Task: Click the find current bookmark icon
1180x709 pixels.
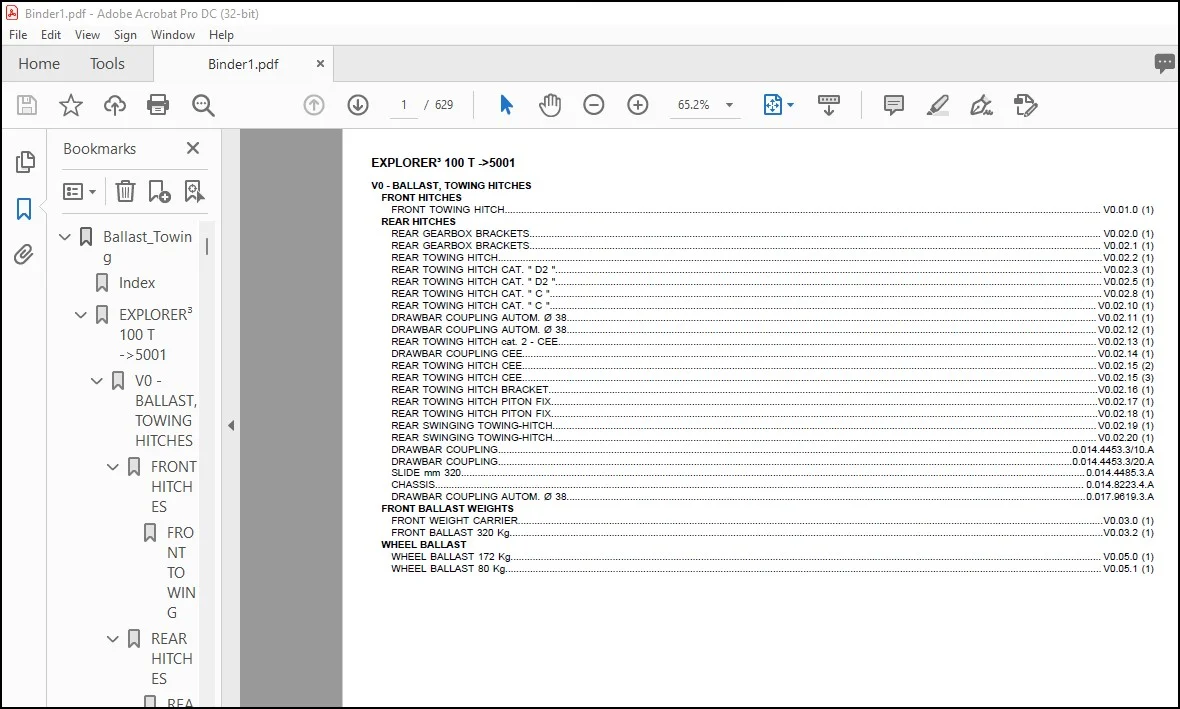Action: (x=194, y=191)
